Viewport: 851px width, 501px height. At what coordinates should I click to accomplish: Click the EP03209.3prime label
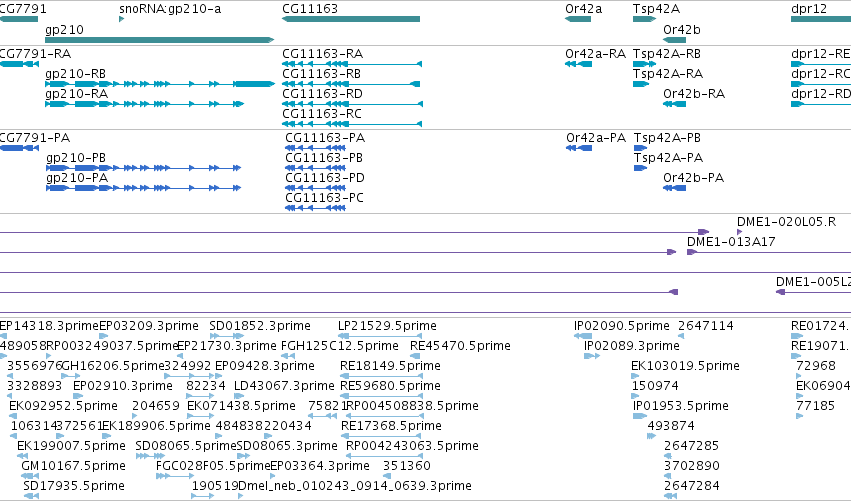(149, 326)
